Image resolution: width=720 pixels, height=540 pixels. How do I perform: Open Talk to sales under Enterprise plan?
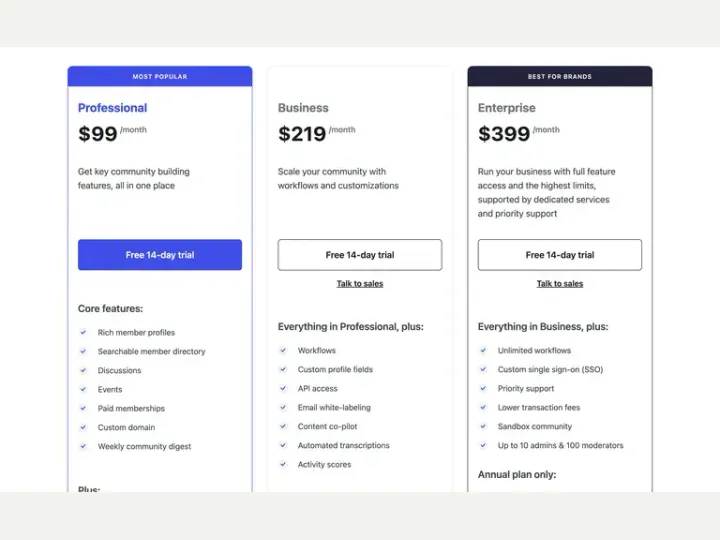tap(560, 284)
